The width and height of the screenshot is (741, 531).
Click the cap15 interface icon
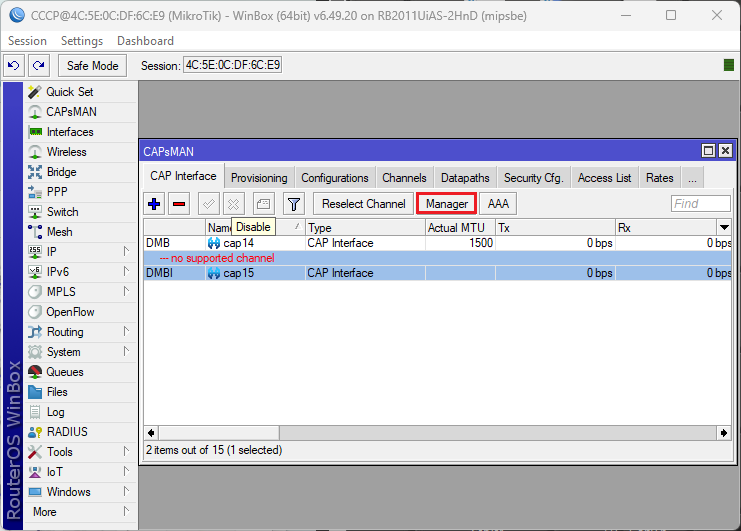coord(214,273)
